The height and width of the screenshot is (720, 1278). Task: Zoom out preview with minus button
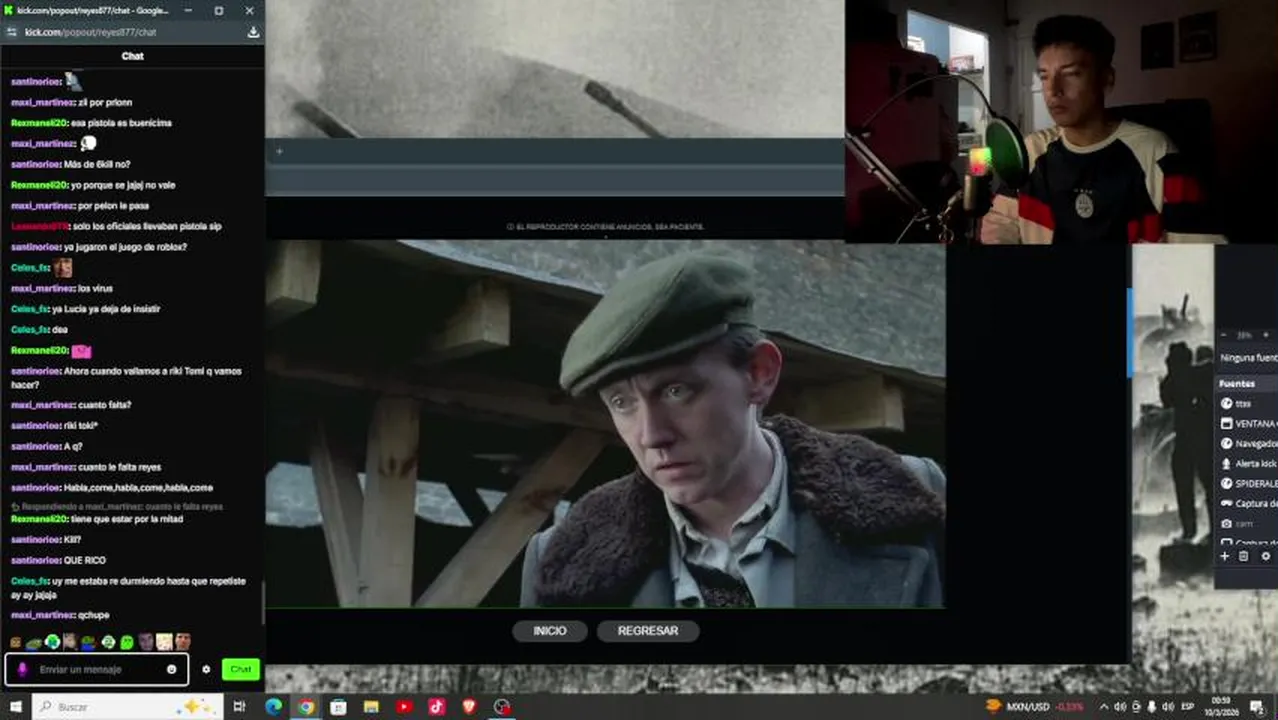pyautogui.click(x=1224, y=335)
